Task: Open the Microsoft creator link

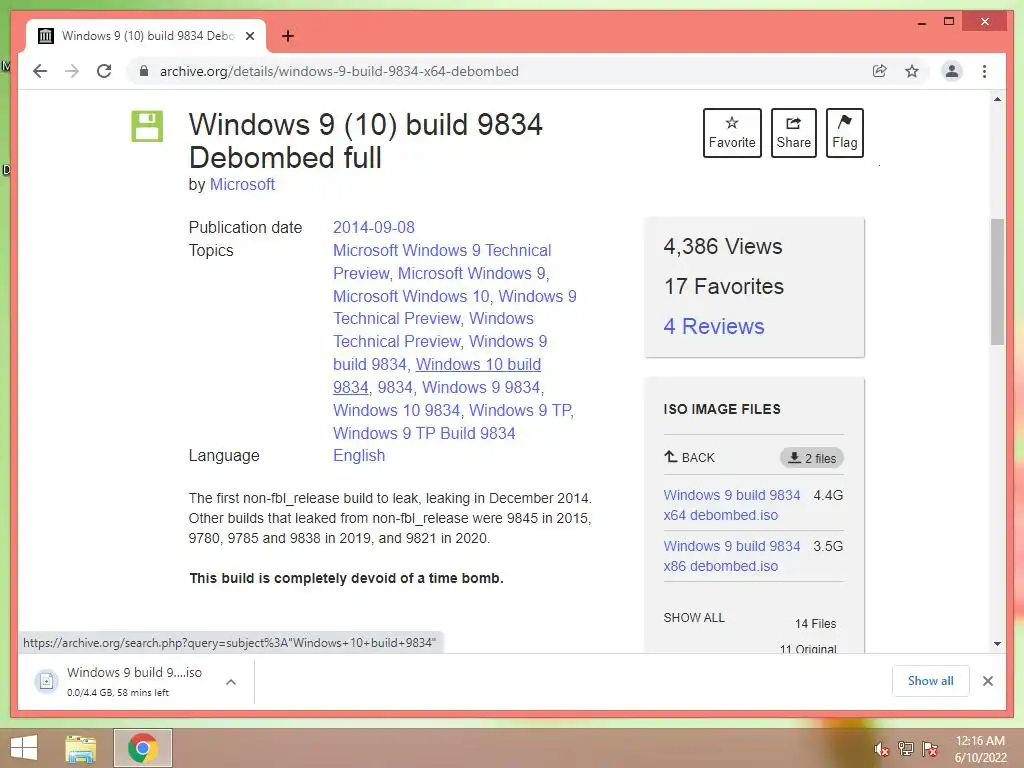Action: pos(242,185)
